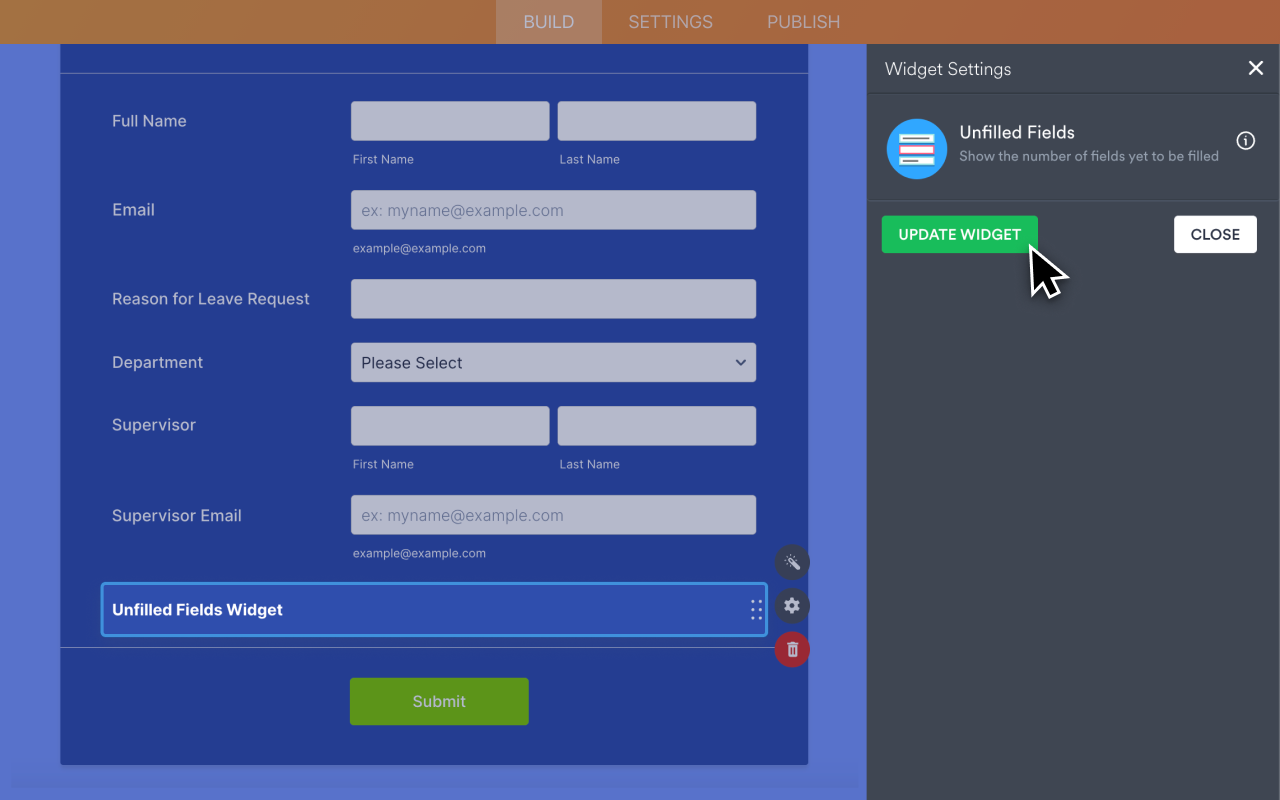Click UPDATE WIDGET to save changes

click(x=958, y=234)
